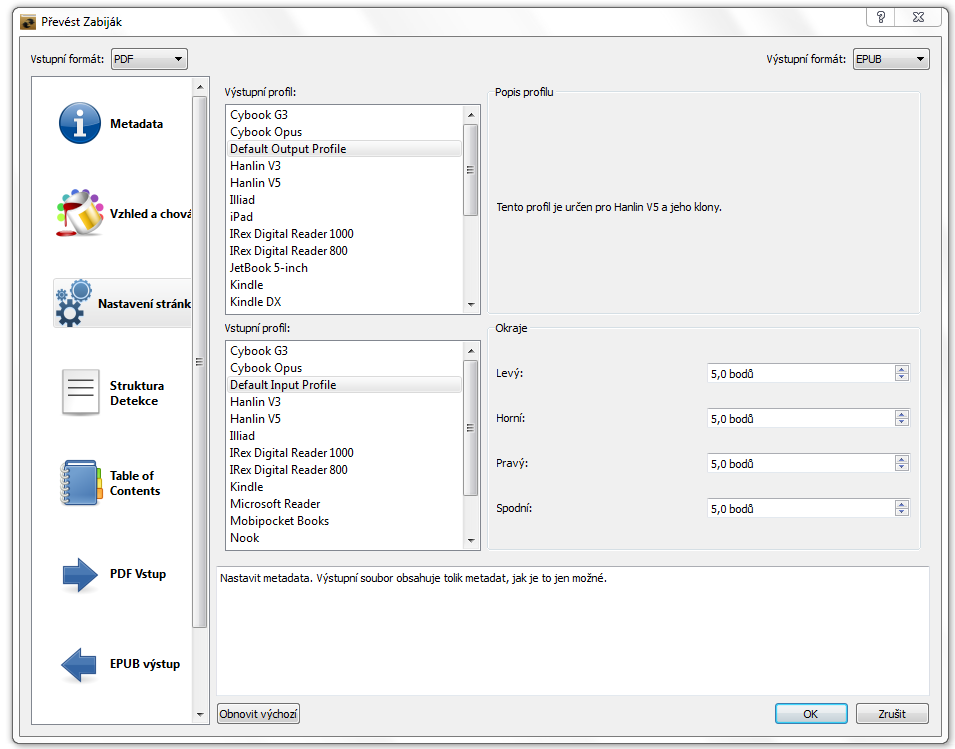Click down arrow of the sidebar scrollbar

click(x=200, y=715)
